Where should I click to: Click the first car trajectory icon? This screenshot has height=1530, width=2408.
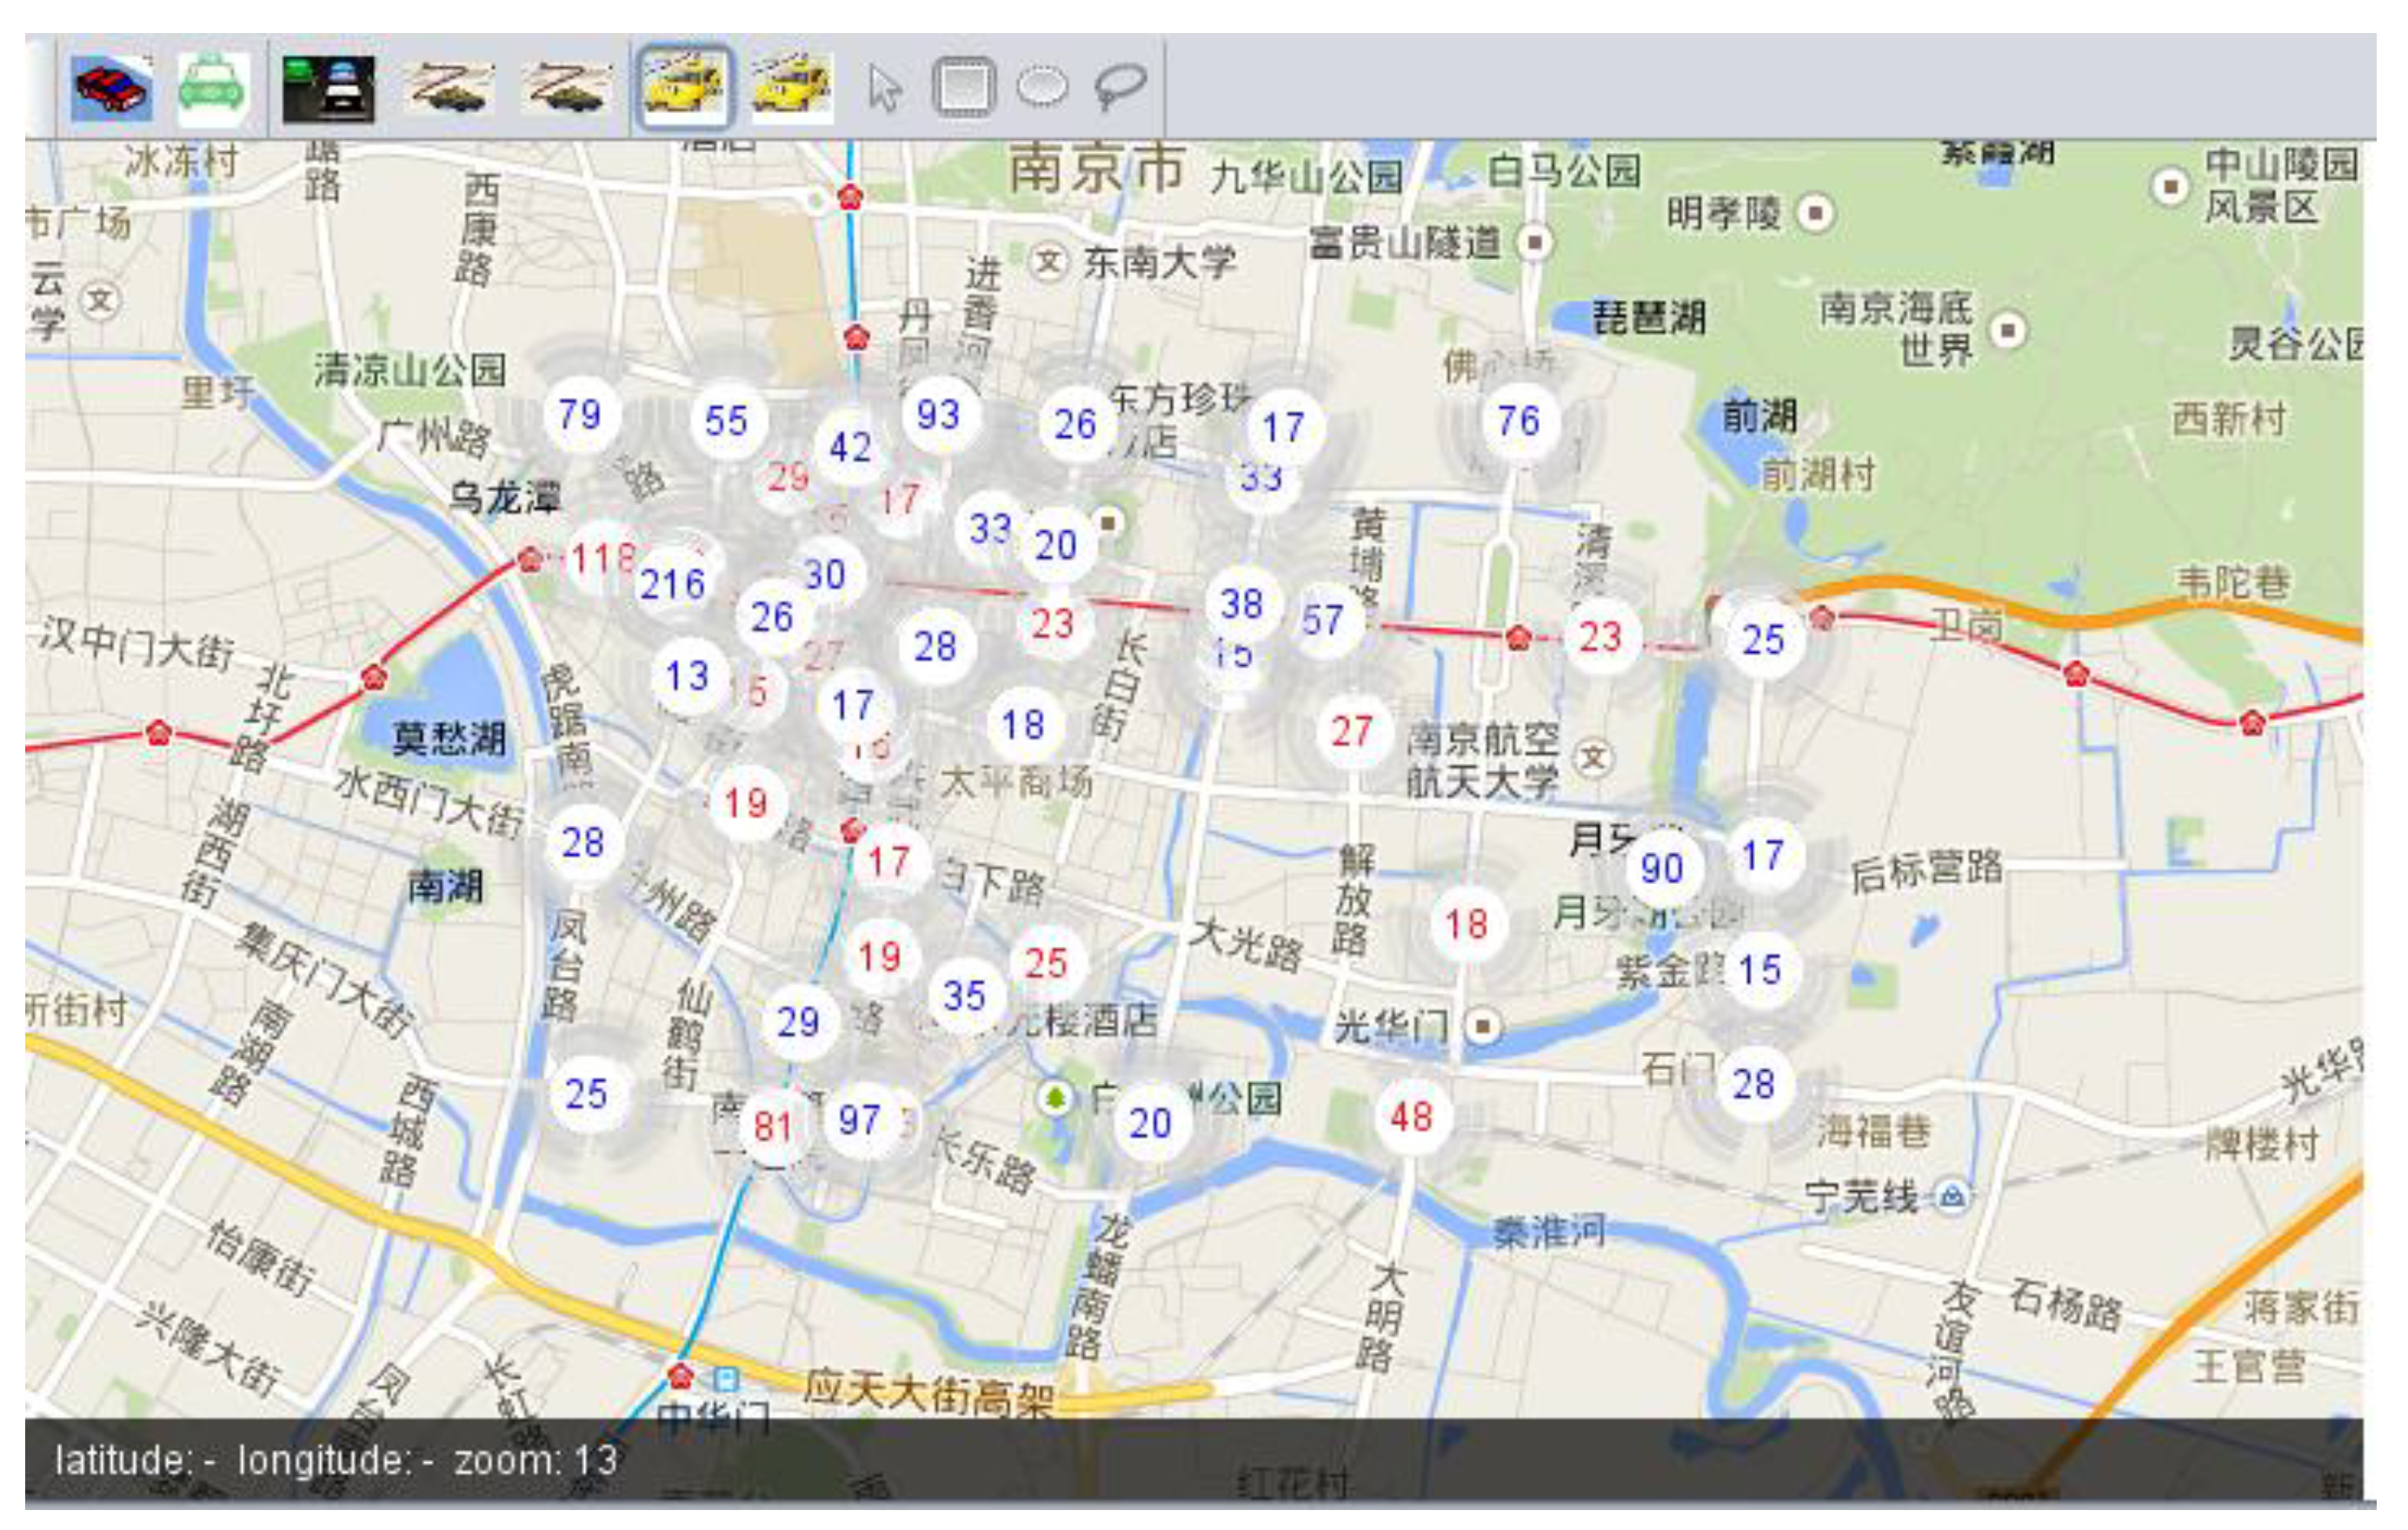coord(449,89)
